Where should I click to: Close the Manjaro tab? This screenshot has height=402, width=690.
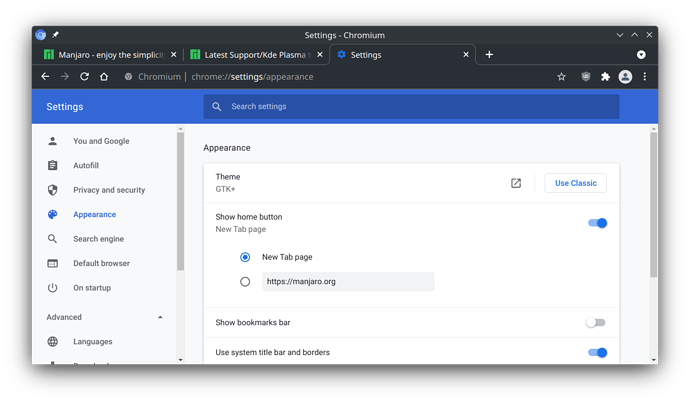point(173,55)
